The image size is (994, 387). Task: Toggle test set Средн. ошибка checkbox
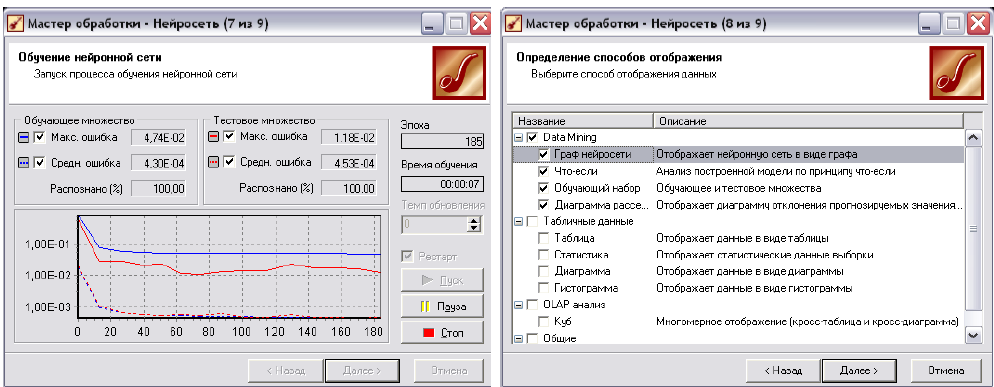[x=229, y=163]
